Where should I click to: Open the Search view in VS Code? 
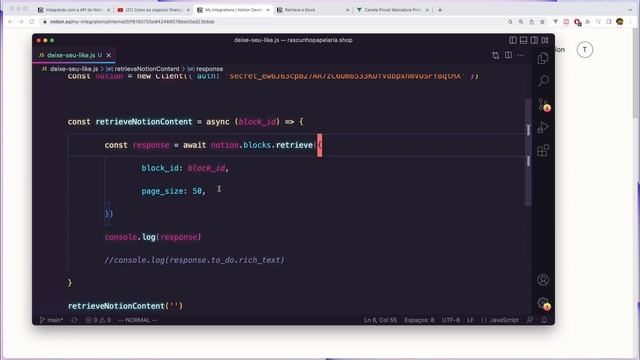(543, 80)
